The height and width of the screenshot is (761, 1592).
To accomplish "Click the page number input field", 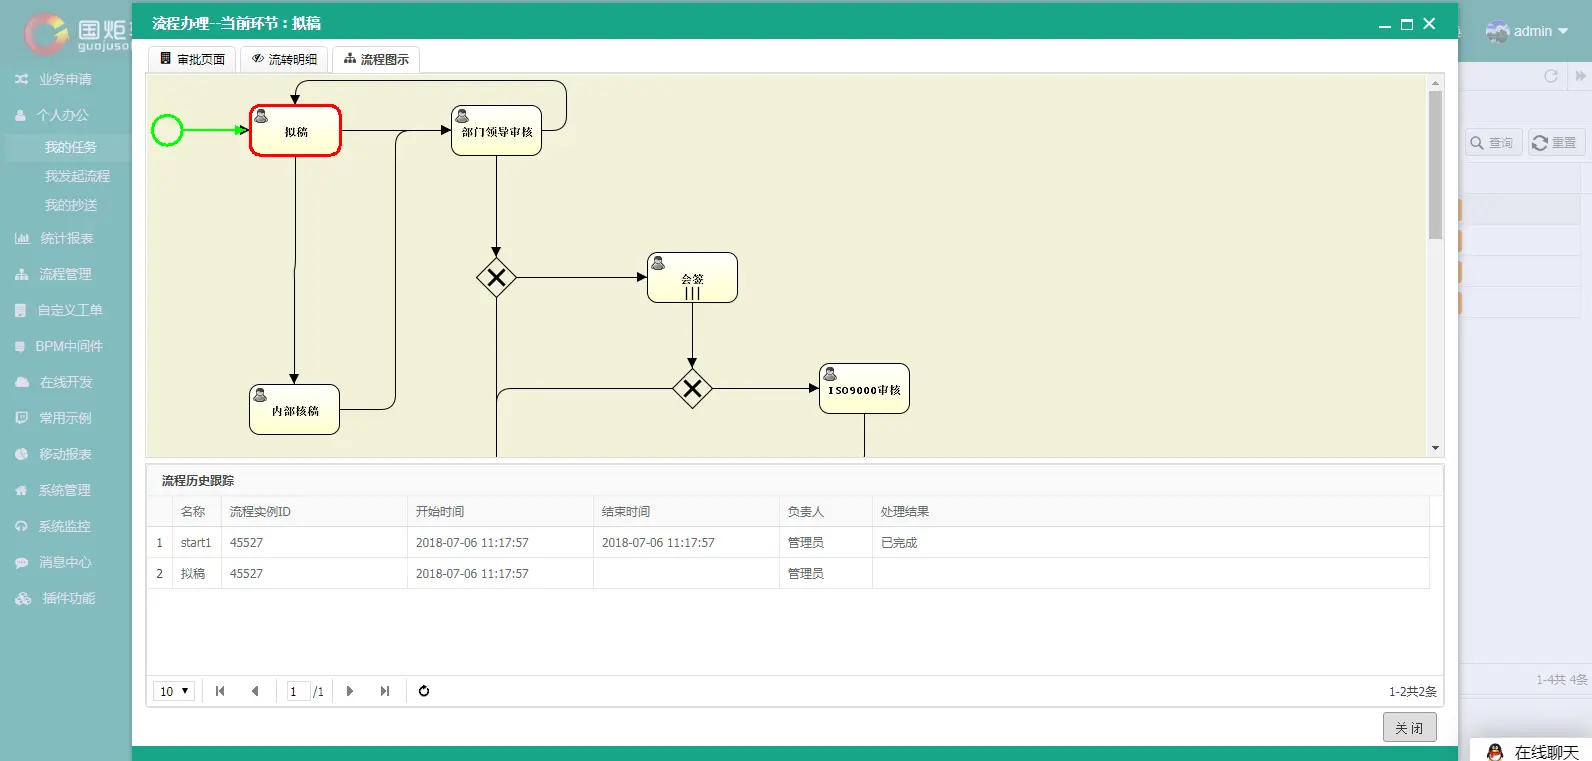I will (298, 691).
